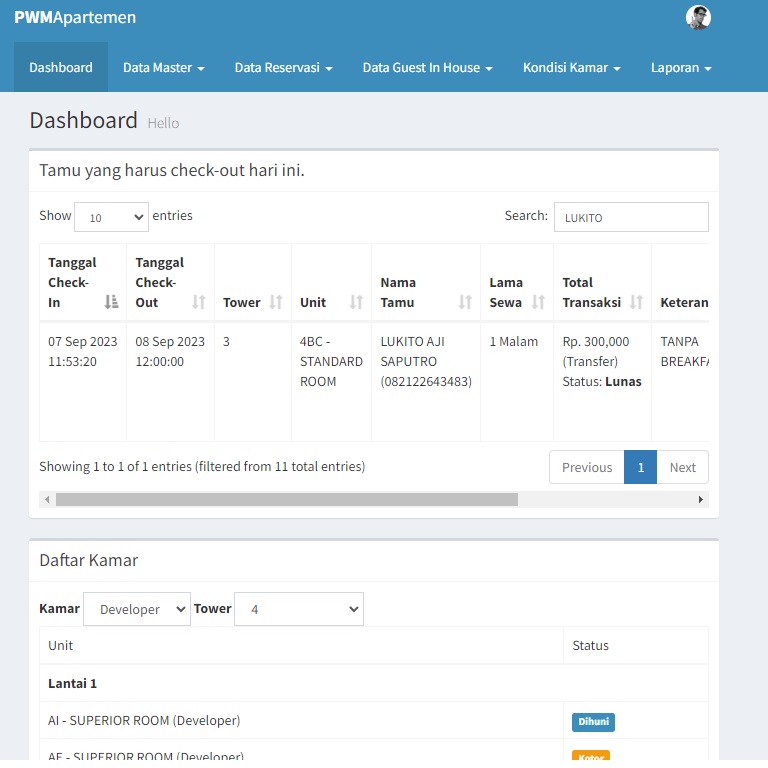Click the PWMApartemen brand link
Viewport: 768px width, 768px height.
click(75, 18)
